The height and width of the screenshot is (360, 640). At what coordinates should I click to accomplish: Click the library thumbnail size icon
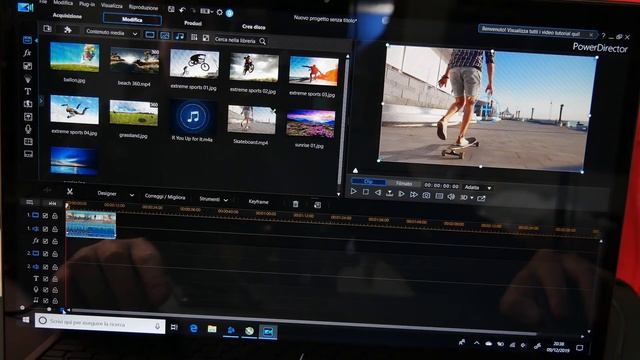point(206,38)
